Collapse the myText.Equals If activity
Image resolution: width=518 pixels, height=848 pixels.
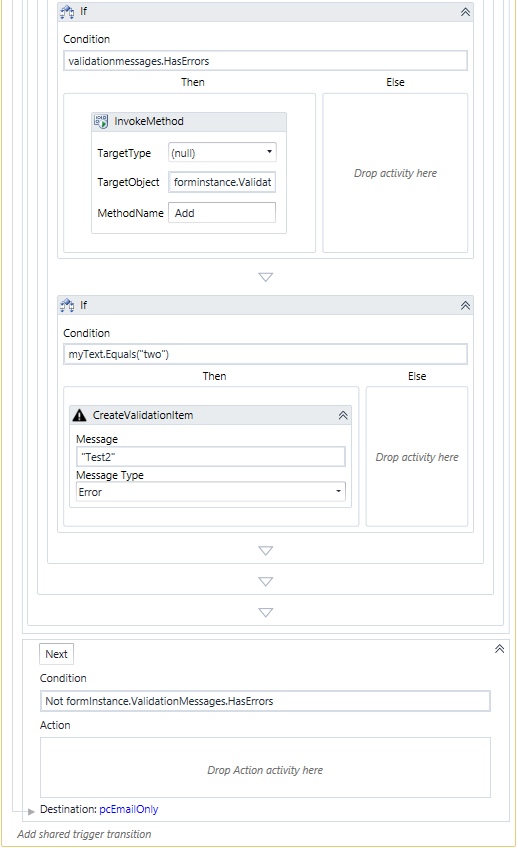point(465,306)
